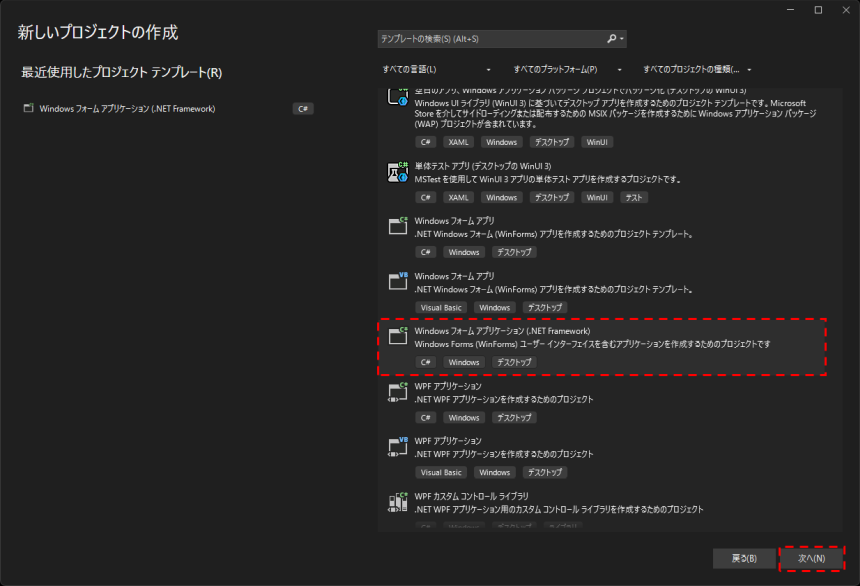Click the recent template icon in left panel
The image size is (860, 586).
pos(28,108)
